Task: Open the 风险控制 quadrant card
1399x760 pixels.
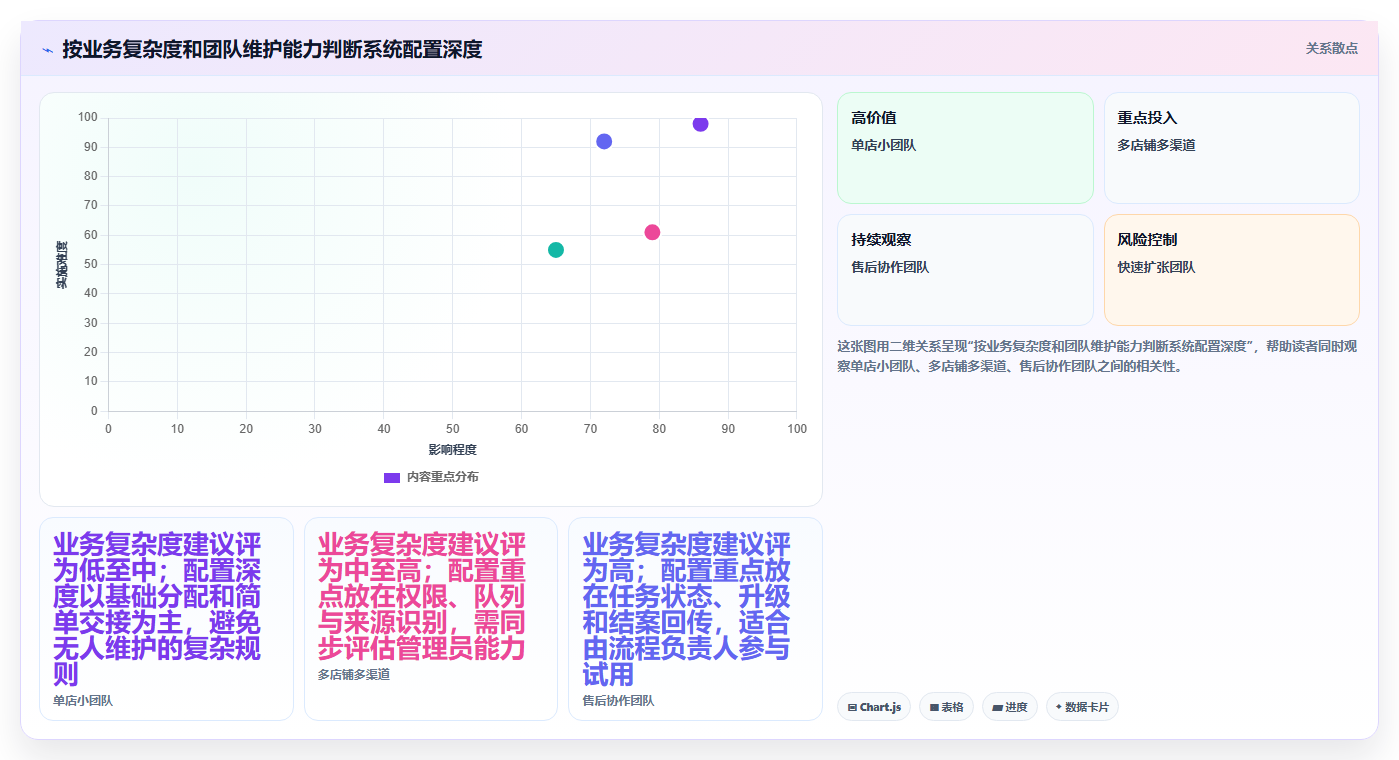Action: pos(1232,270)
